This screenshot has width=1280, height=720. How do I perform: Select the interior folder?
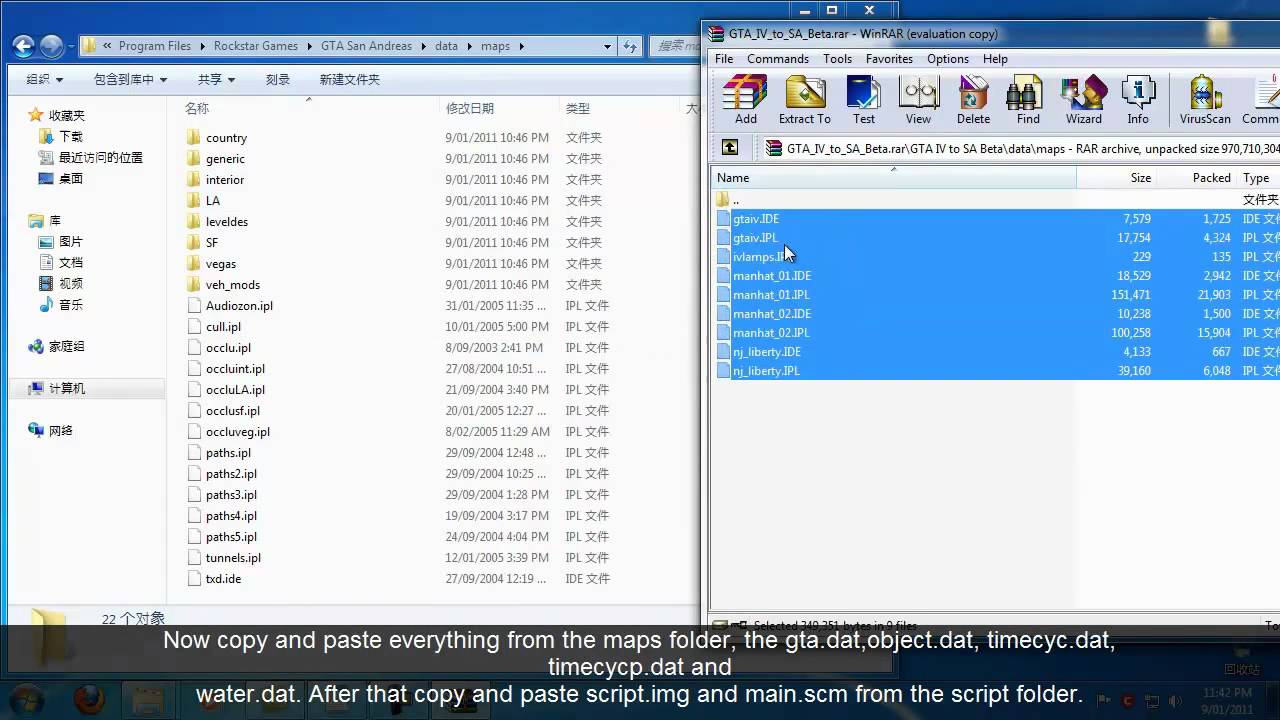(x=225, y=179)
